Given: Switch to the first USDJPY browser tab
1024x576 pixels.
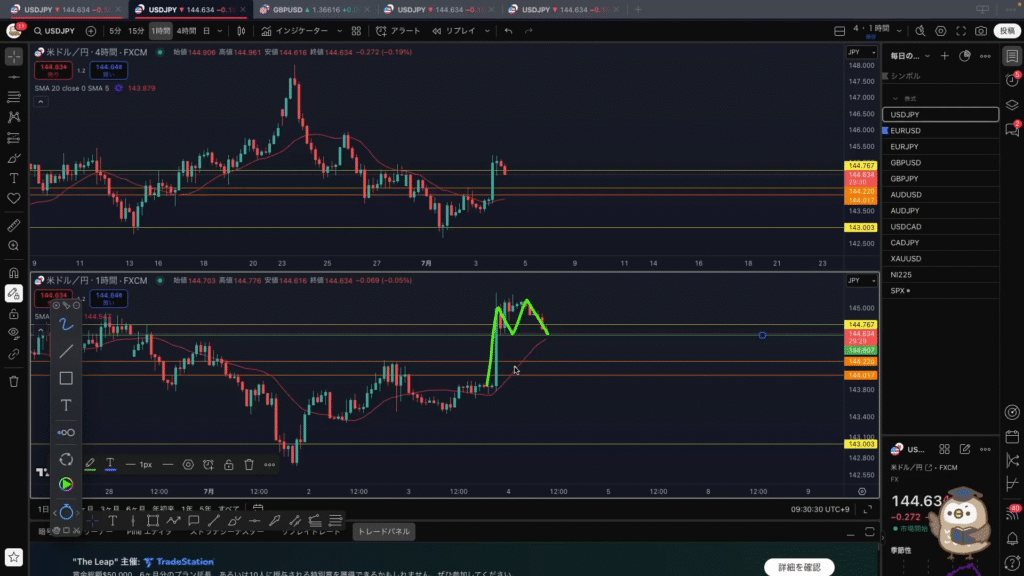Looking at the screenshot, I should 65,10.
